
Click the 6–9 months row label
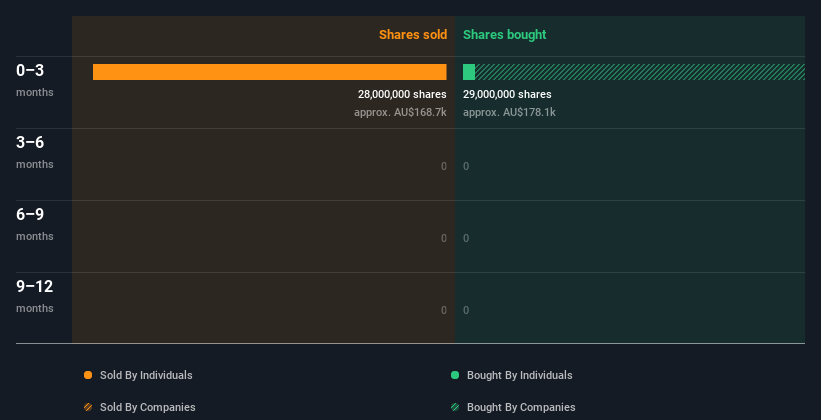pos(35,224)
